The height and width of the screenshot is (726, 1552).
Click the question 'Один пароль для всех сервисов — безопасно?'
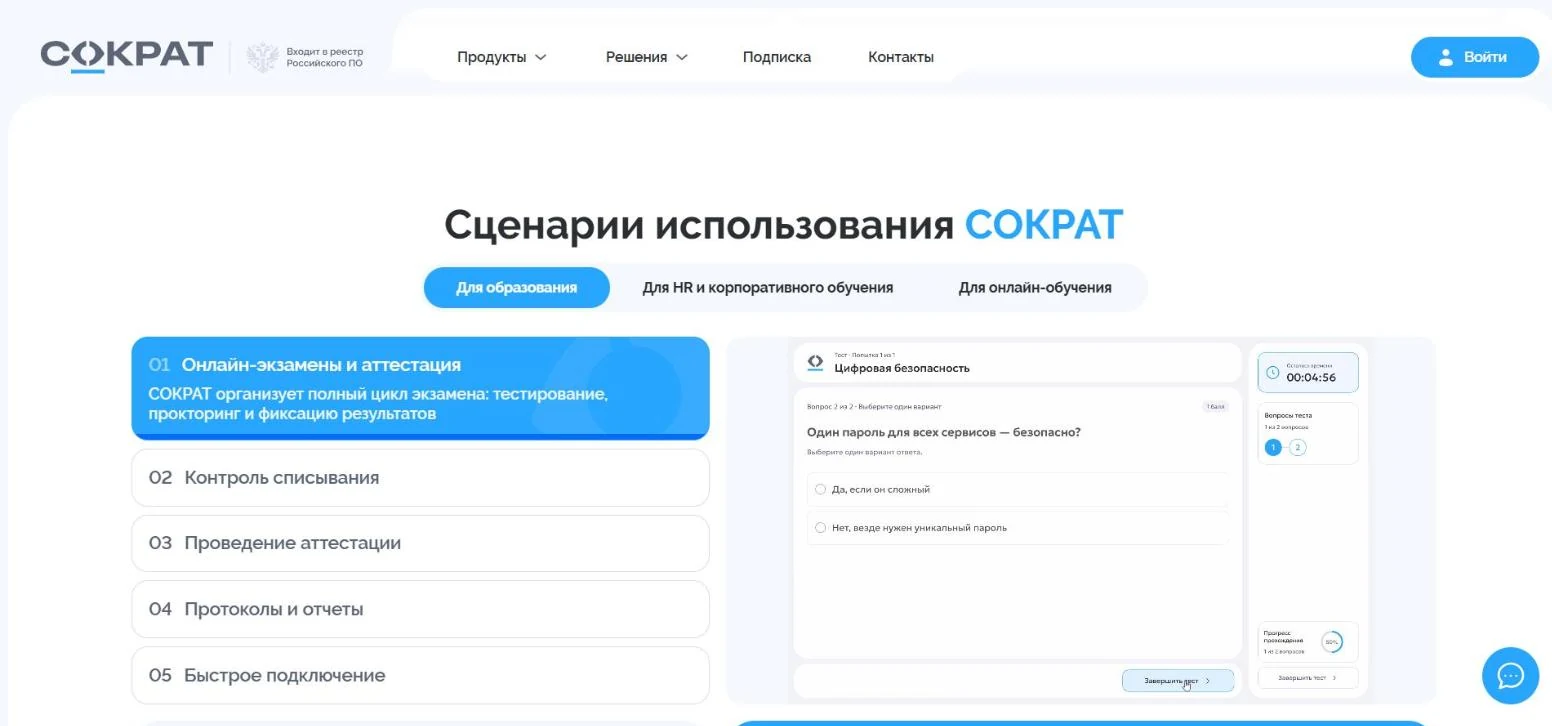pos(944,432)
